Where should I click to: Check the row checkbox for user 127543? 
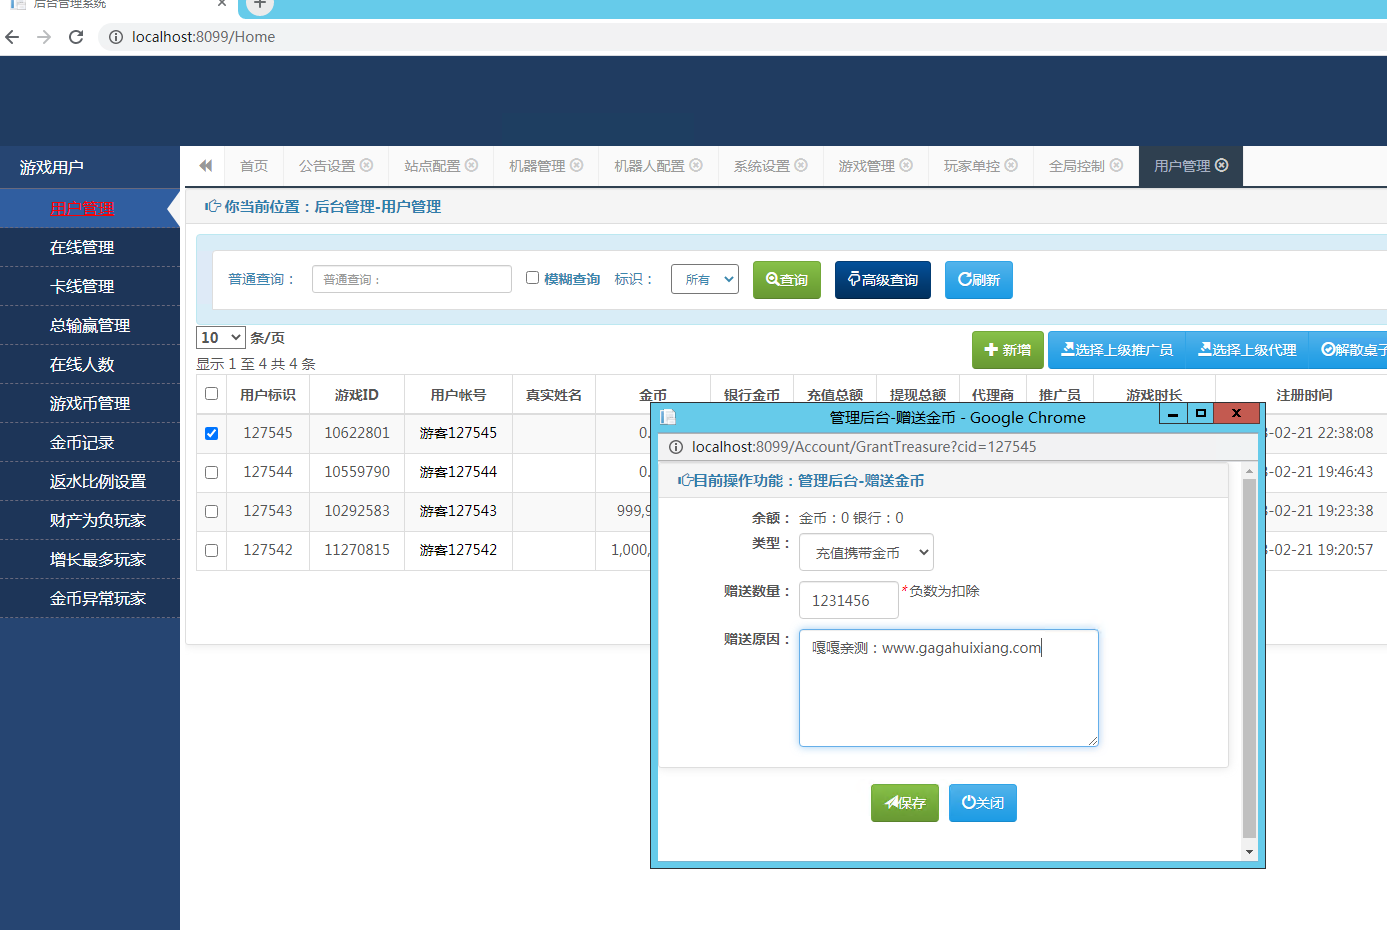pos(211,511)
